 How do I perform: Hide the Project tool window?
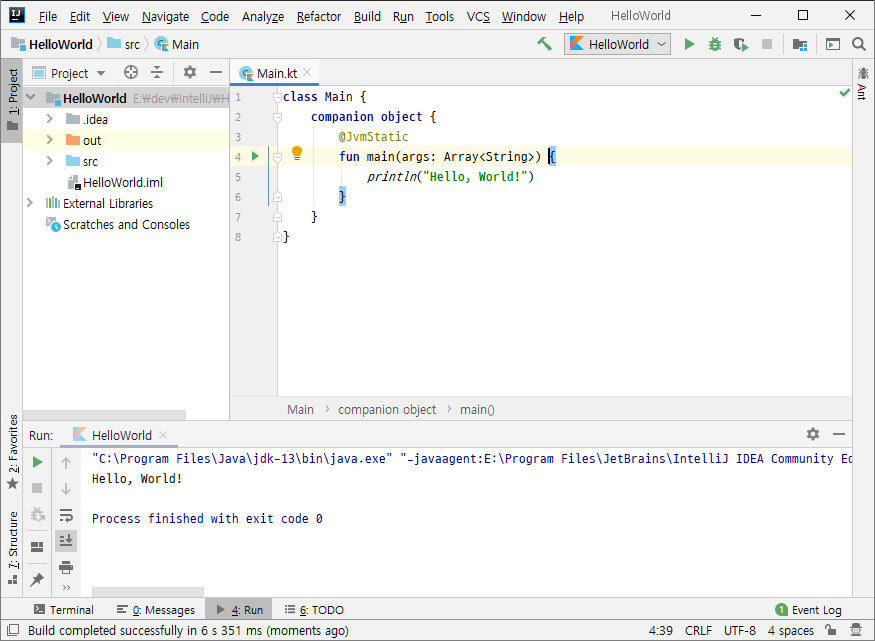point(216,73)
